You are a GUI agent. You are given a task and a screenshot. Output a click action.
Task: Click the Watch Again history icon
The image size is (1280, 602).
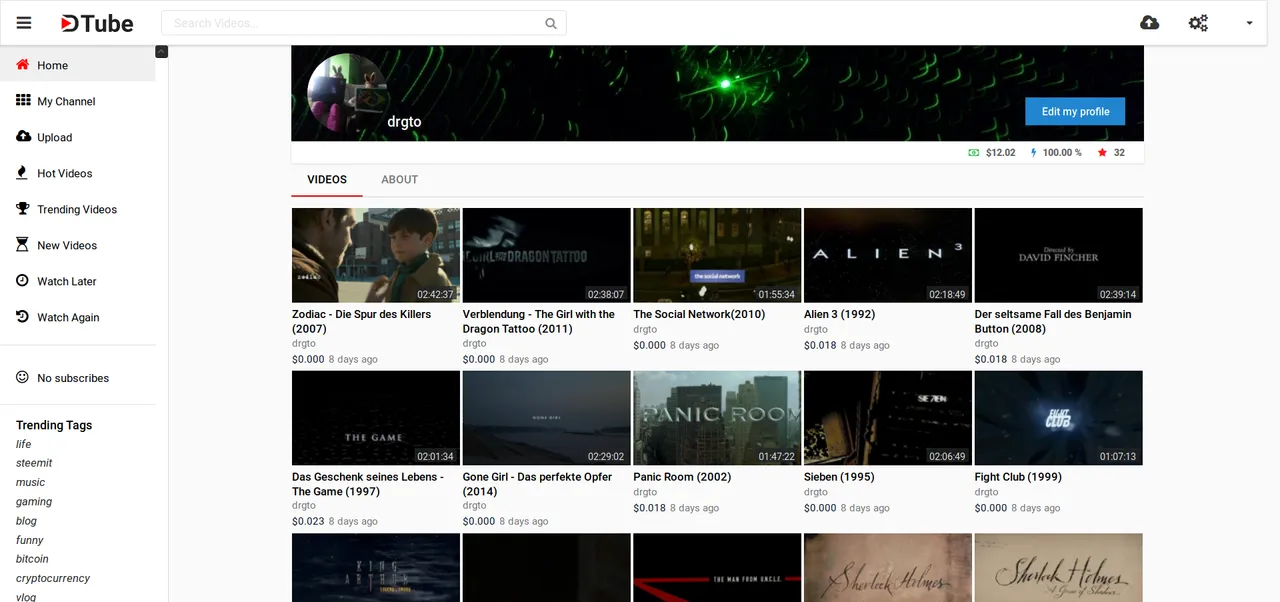23,317
